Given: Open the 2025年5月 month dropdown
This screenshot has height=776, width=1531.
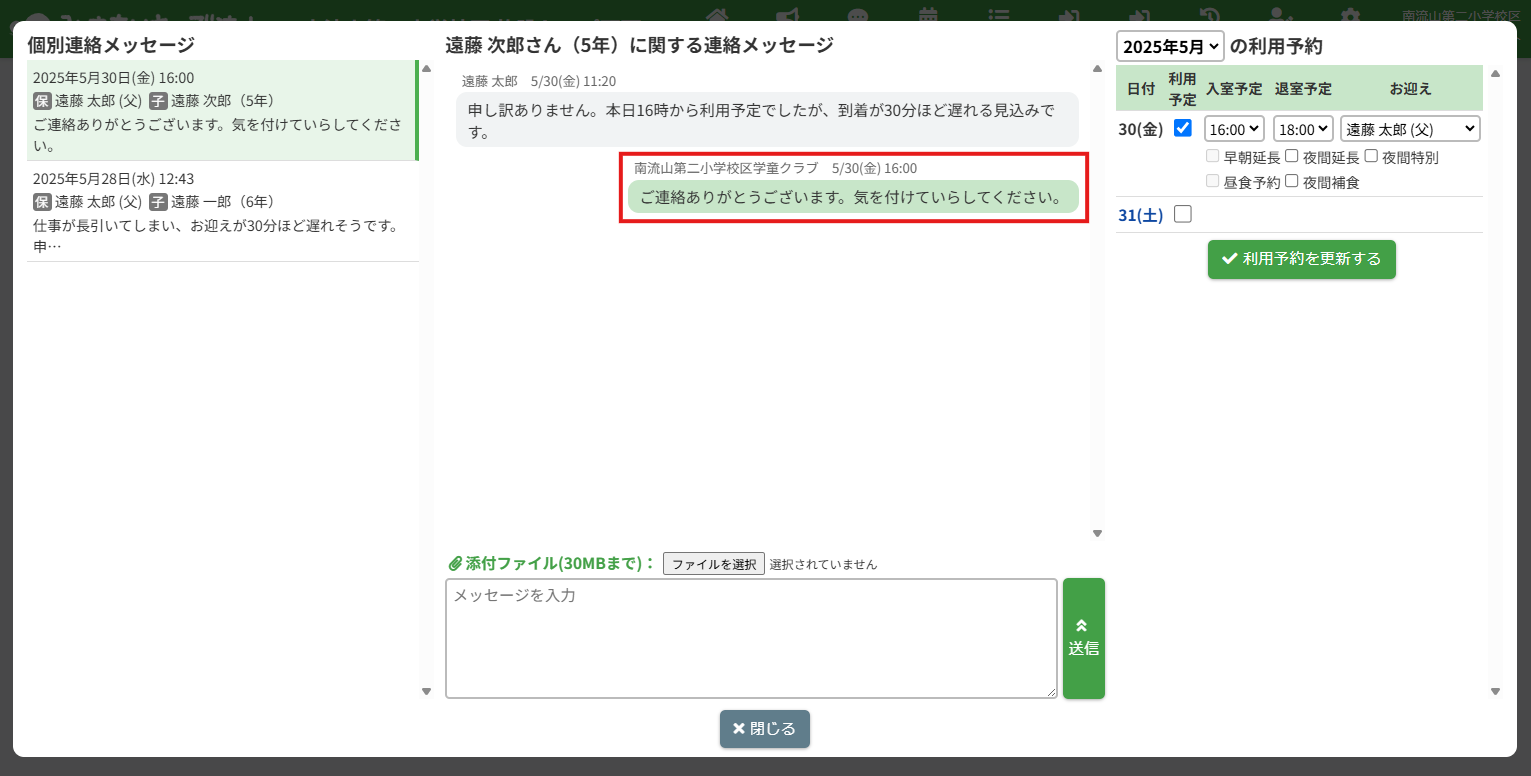Looking at the screenshot, I should [x=1169, y=46].
